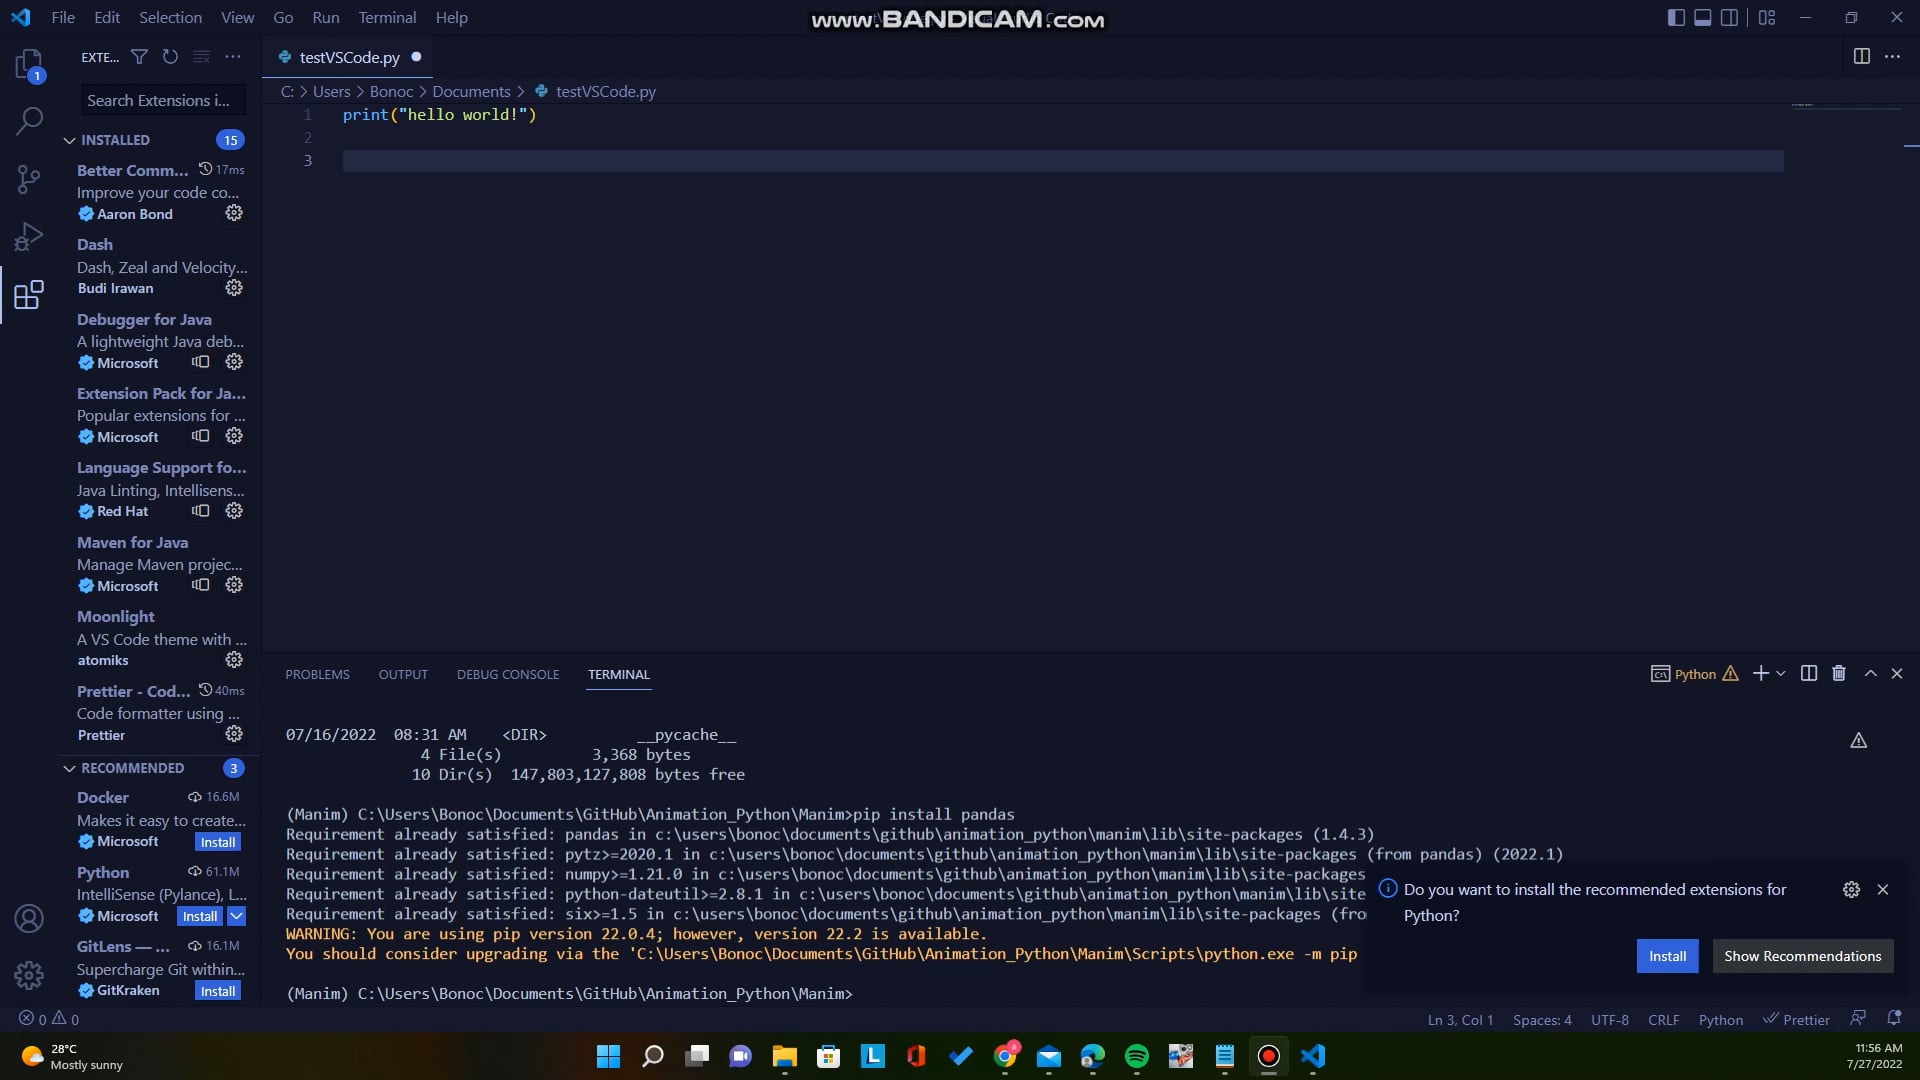Viewport: 1920px width, 1080px height.
Task: Click the Show Recommendations button
Action: click(1802, 956)
